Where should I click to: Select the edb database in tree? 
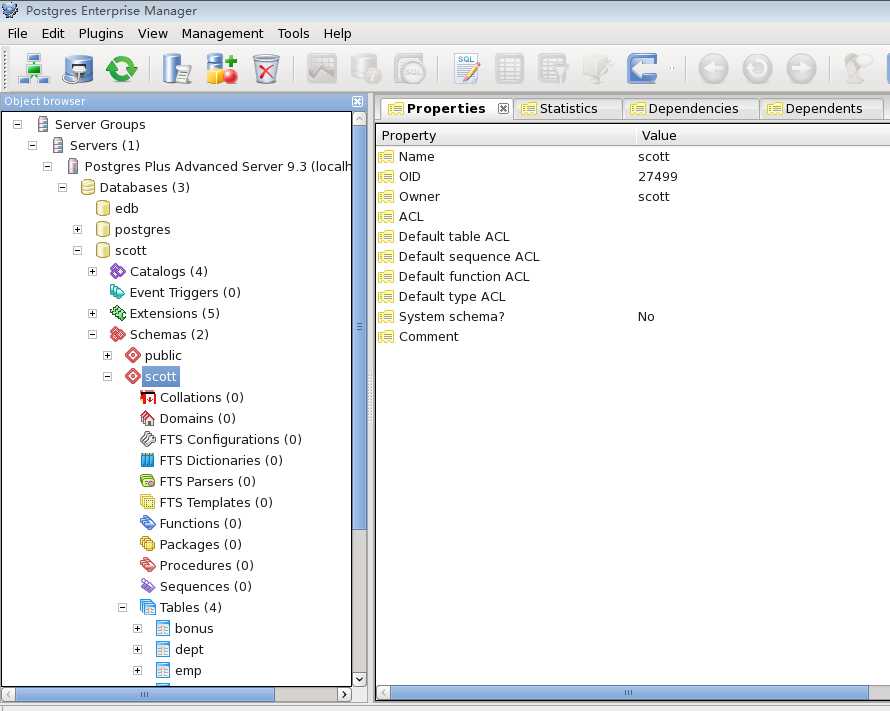point(127,208)
